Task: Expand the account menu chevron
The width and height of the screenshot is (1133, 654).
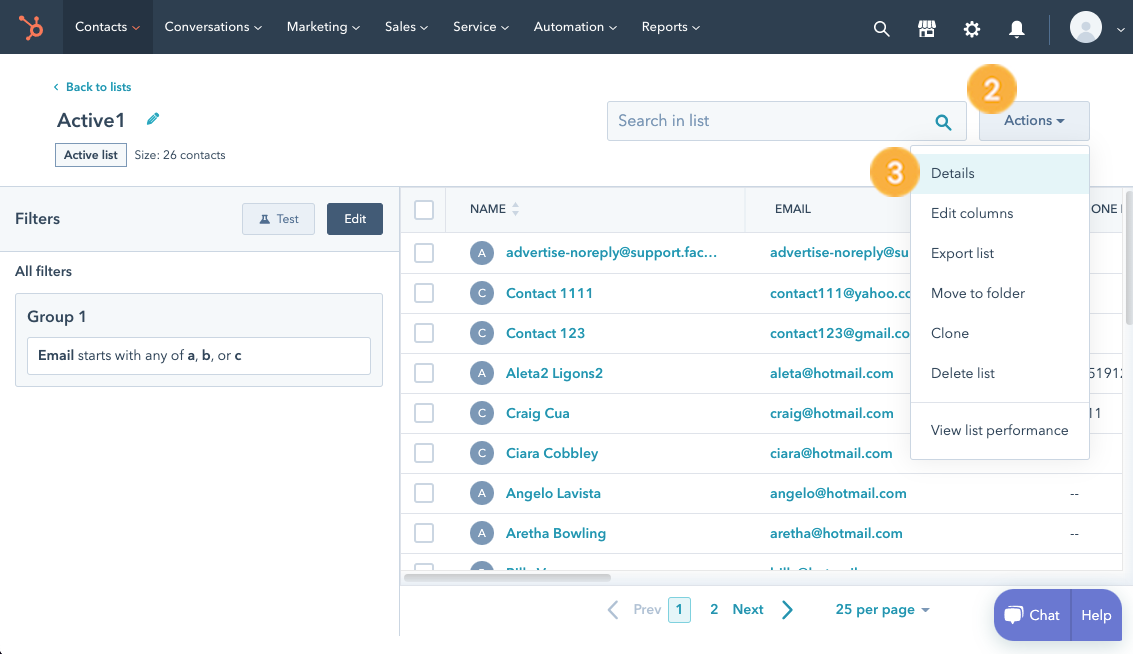Action: pos(1120,30)
